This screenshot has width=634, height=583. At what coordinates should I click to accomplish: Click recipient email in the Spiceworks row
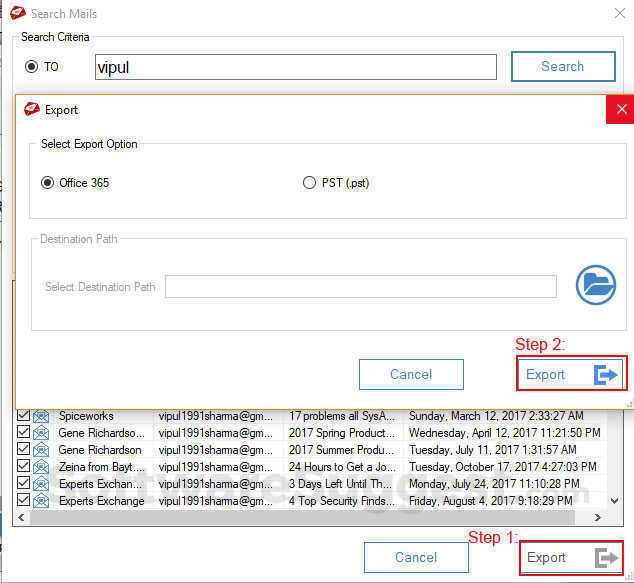pyautogui.click(x=216, y=416)
